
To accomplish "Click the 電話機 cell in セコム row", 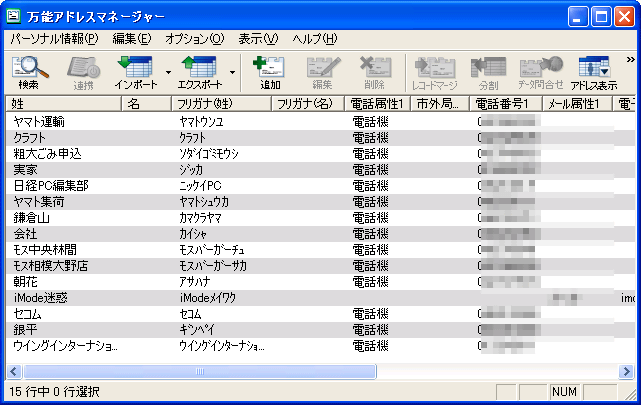I will [x=370, y=314].
